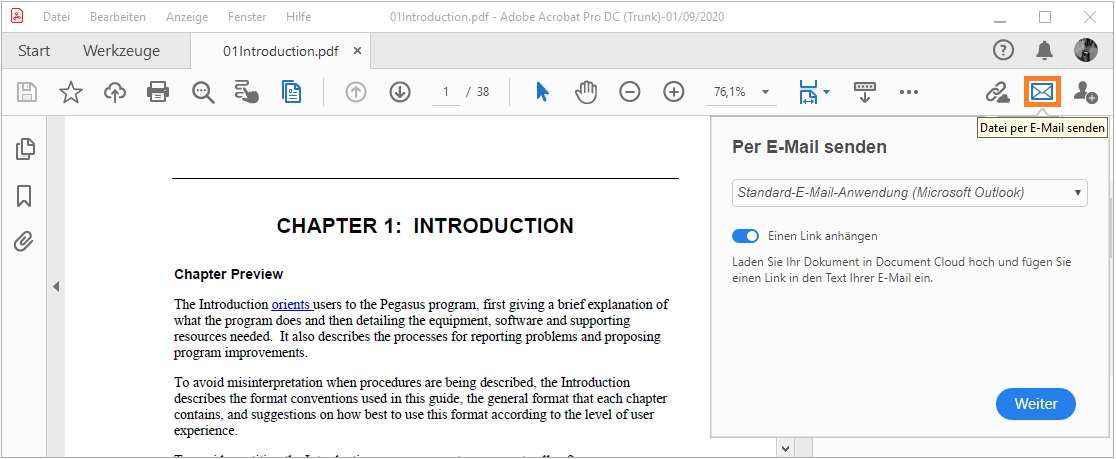This screenshot has width=1116, height=459.
Task: Click the page number field
Action: pyautogui.click(x=446, y=92)
